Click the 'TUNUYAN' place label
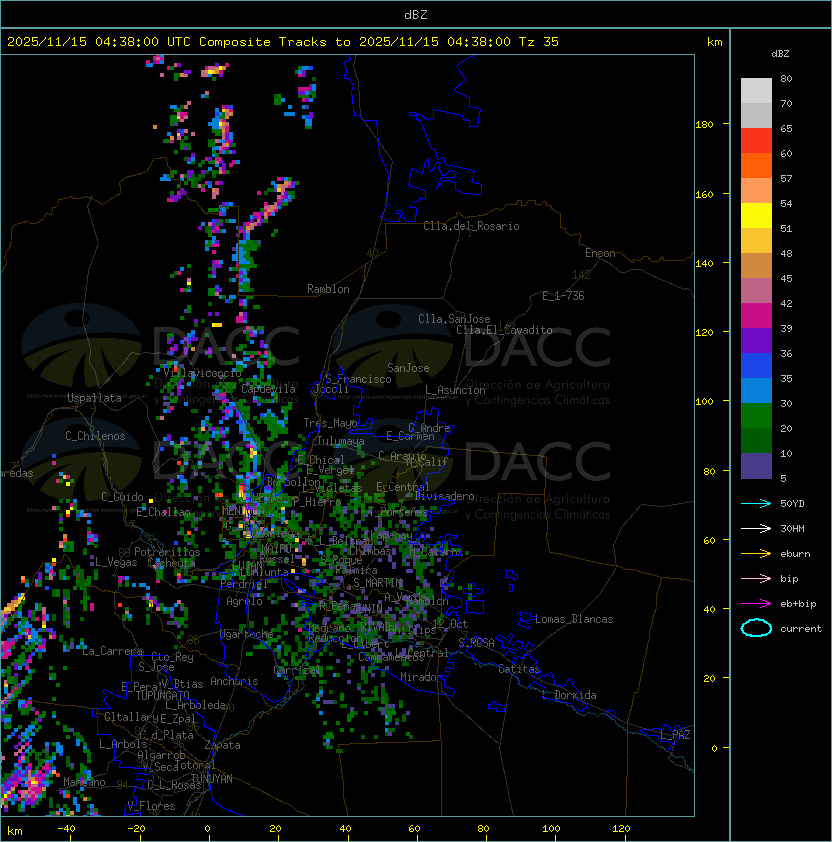The height and width of the screenshot is (842, 832). point(212,779)
